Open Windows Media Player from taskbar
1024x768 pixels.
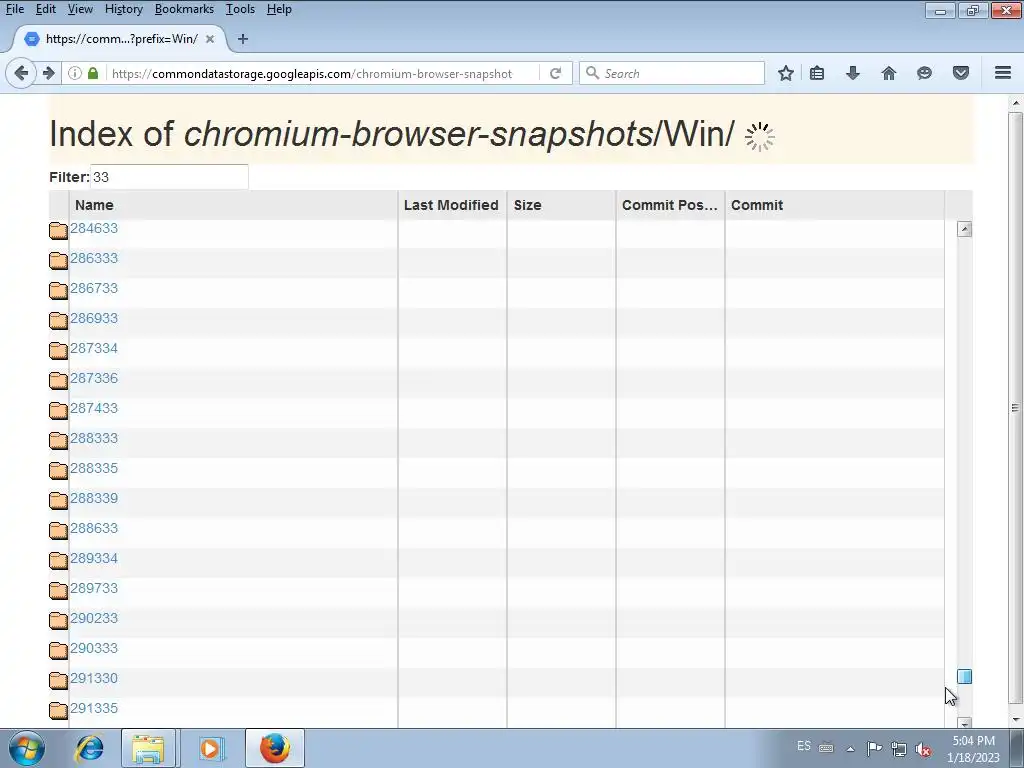coord(210,748)
